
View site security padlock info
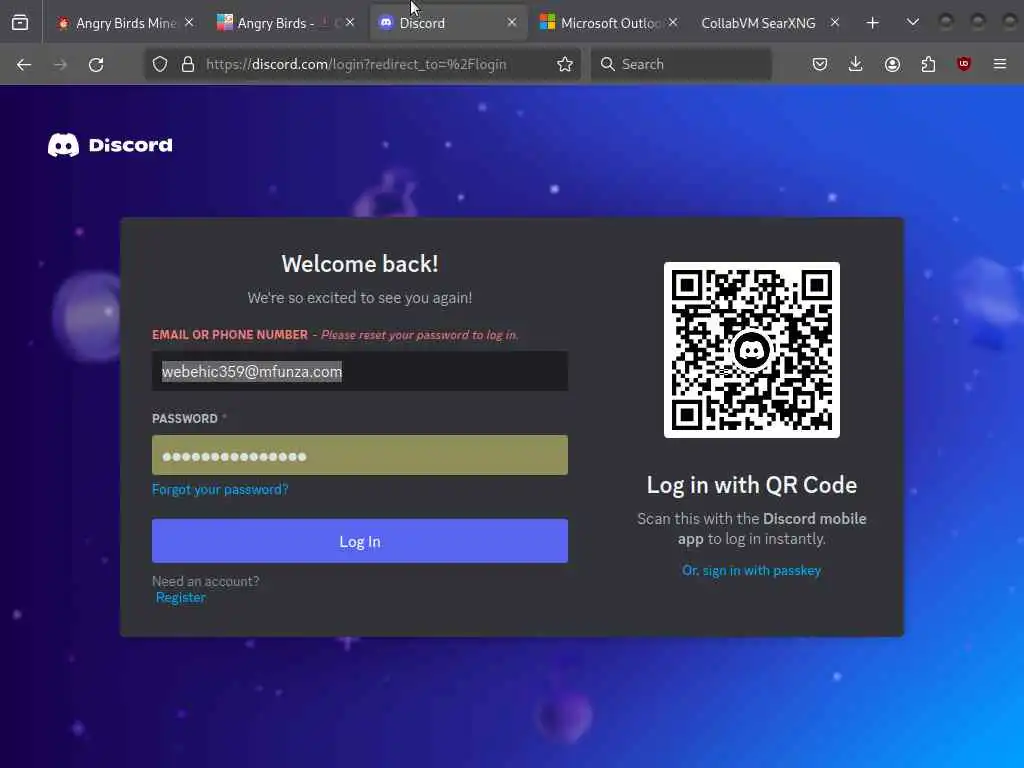click(x=188, y=64)
